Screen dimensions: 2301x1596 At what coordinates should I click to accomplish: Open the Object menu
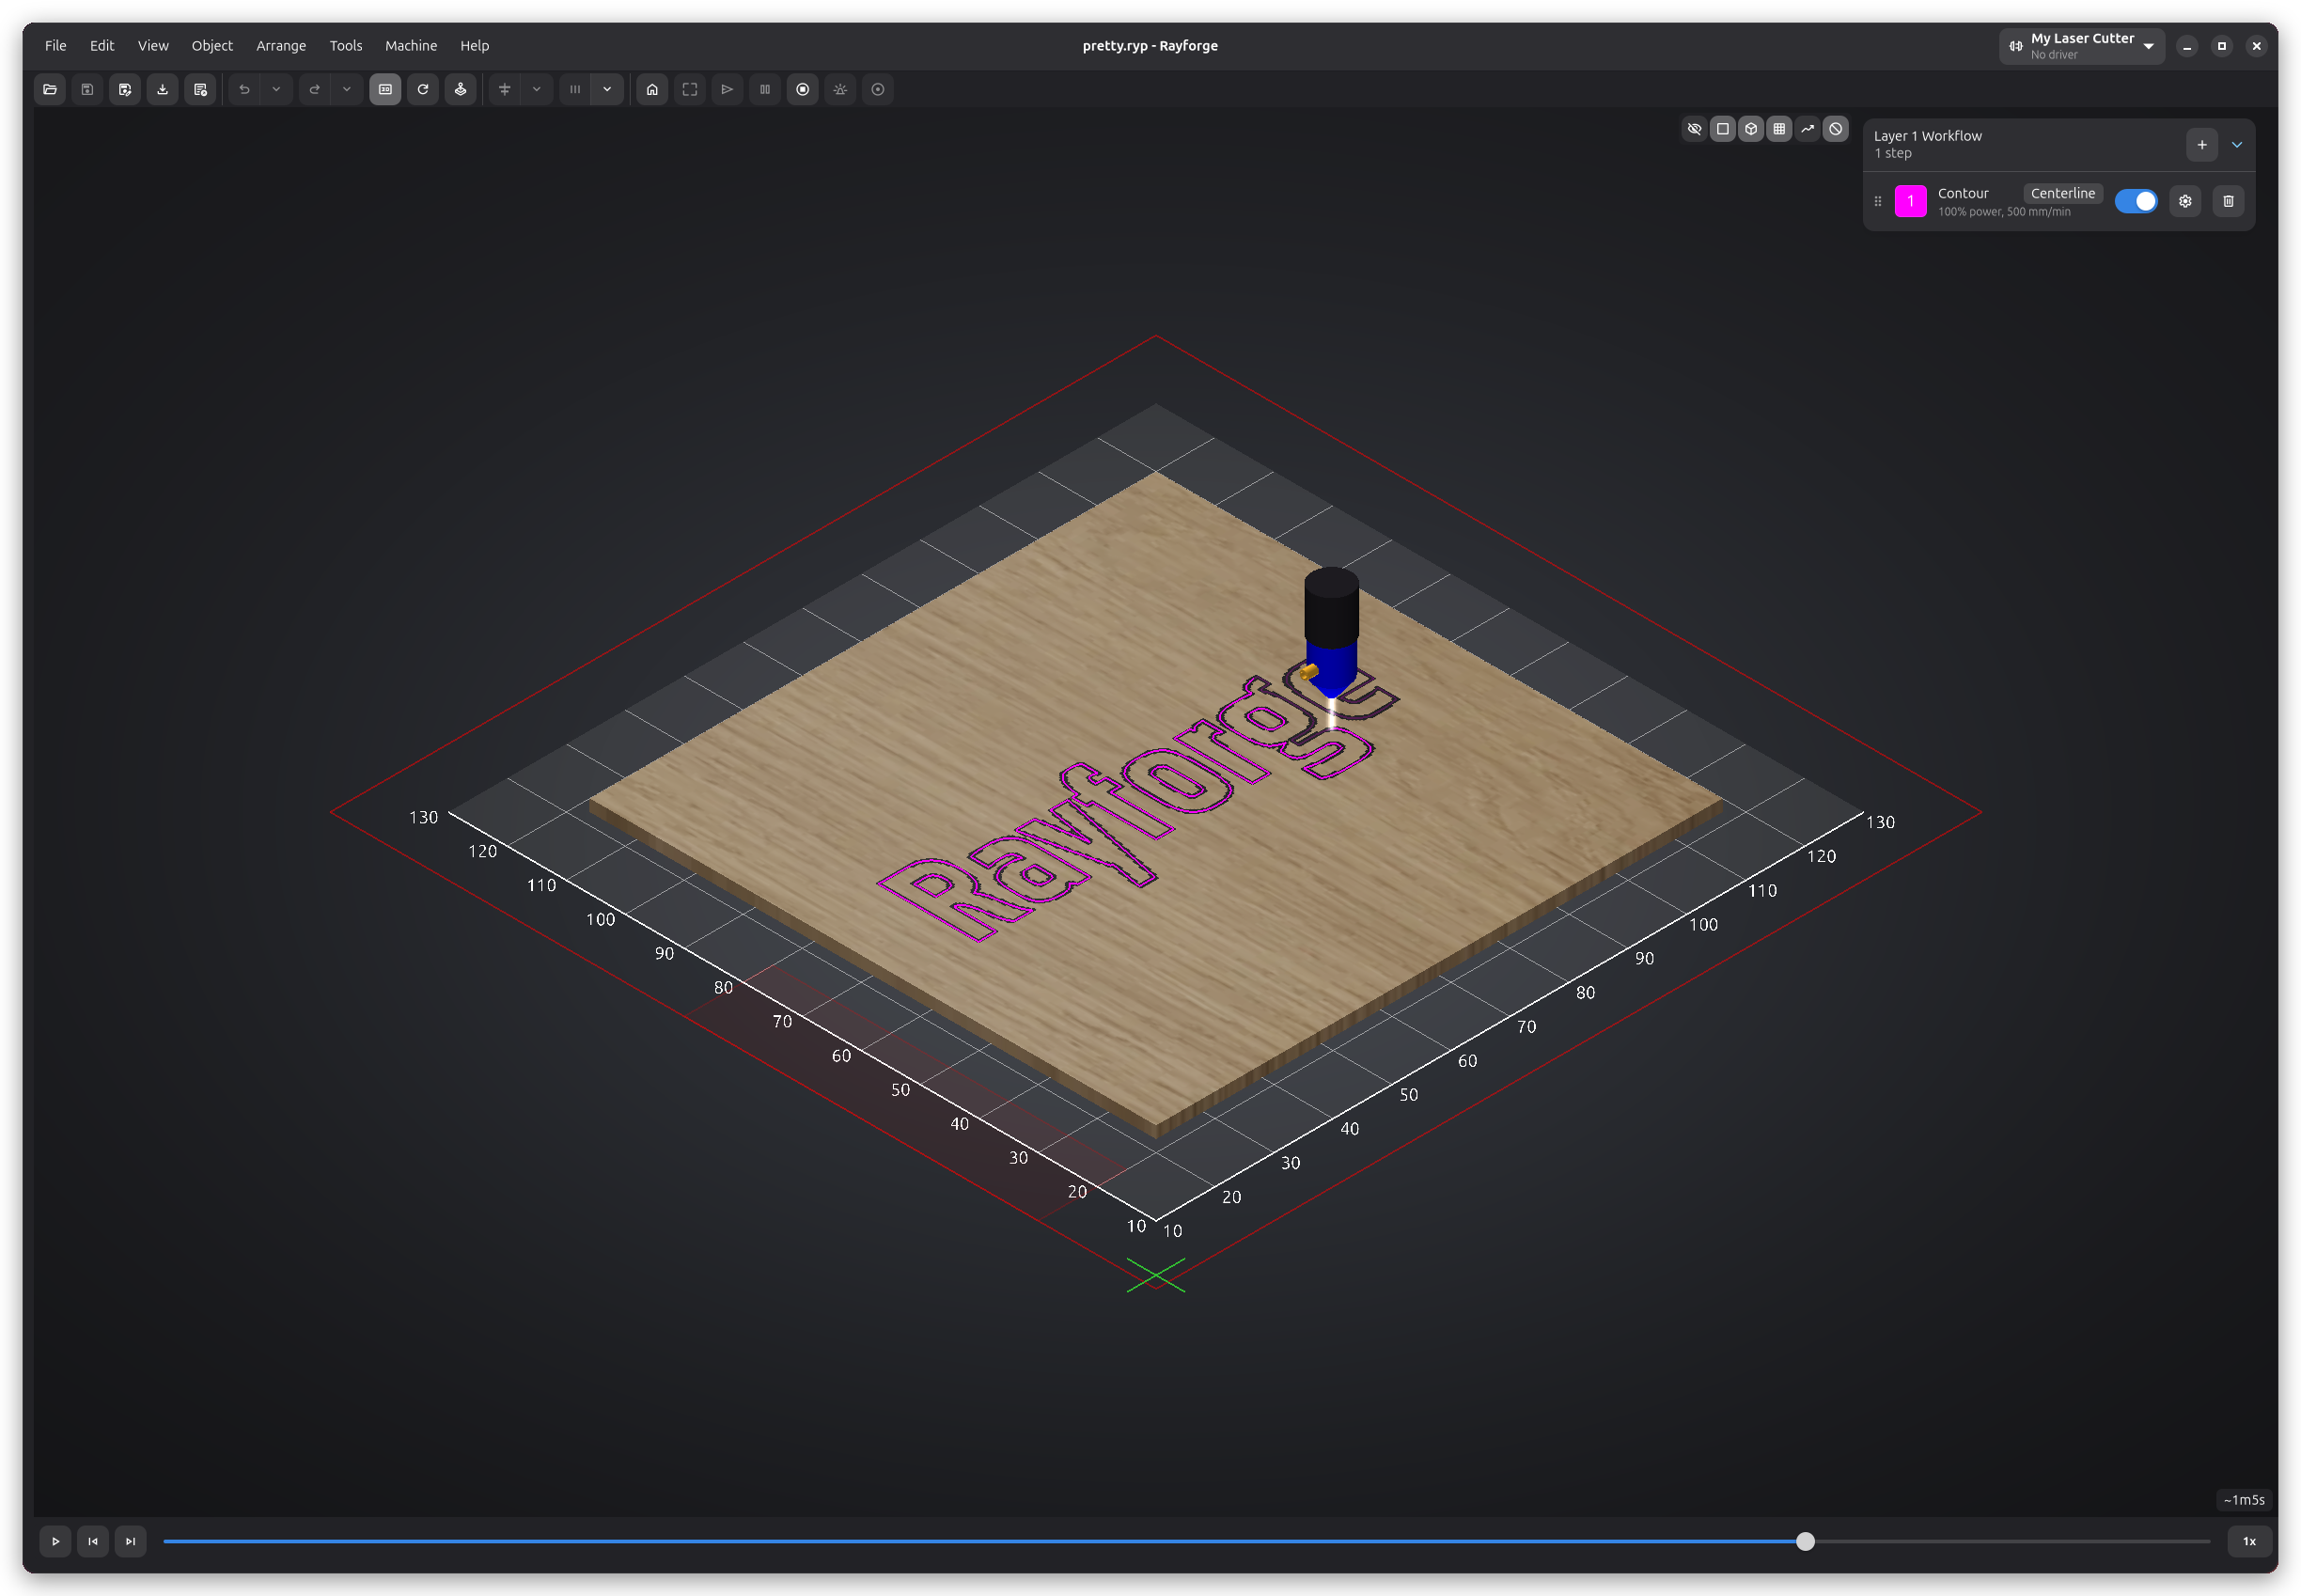pos(212,45)
